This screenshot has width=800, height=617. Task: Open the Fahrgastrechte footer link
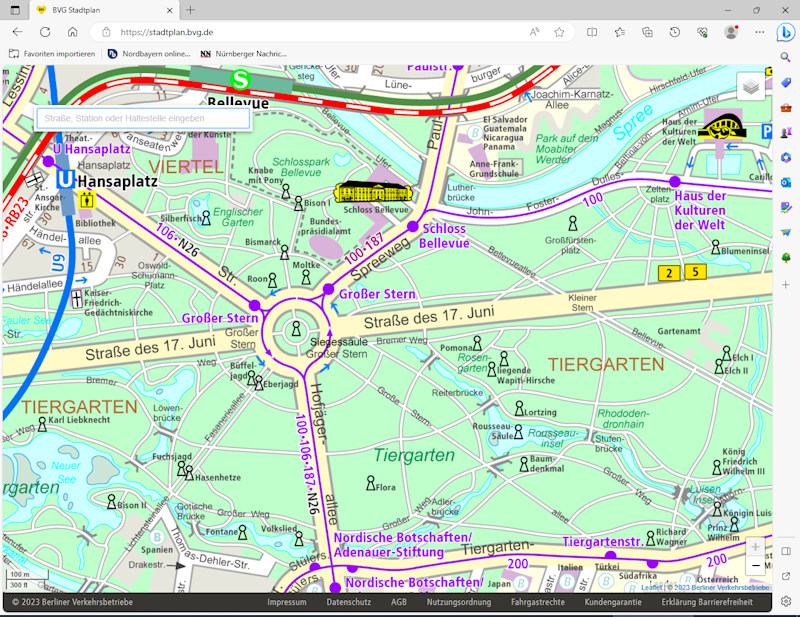click(537, 603)
